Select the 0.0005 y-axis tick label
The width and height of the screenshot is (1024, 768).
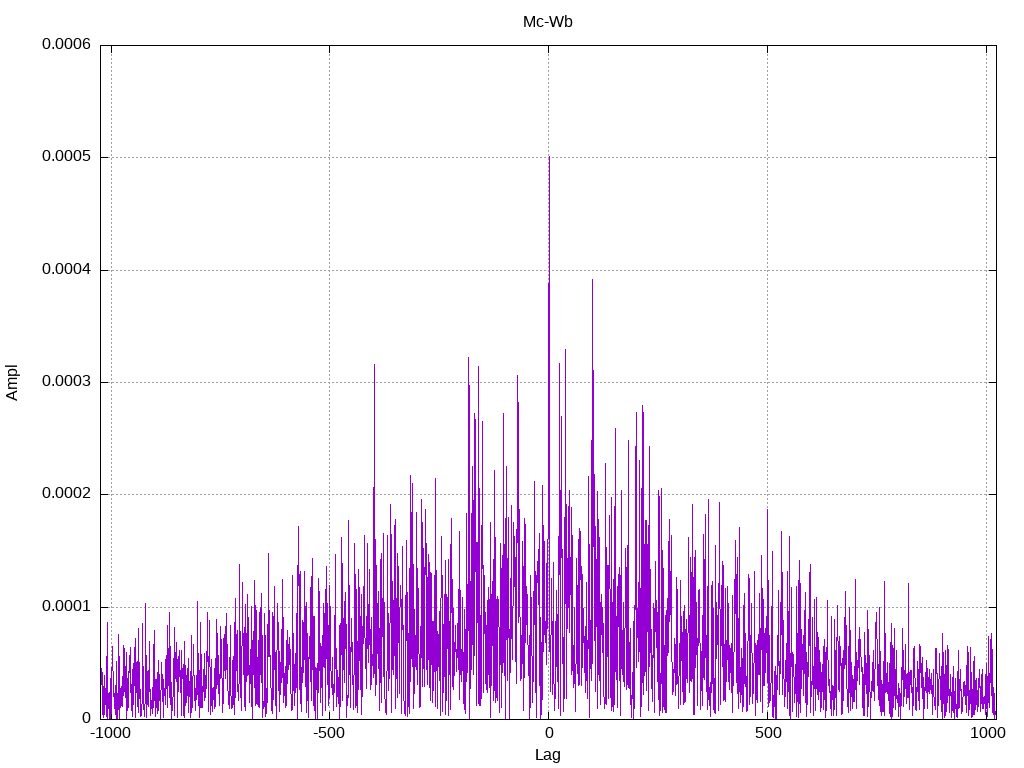66,157
